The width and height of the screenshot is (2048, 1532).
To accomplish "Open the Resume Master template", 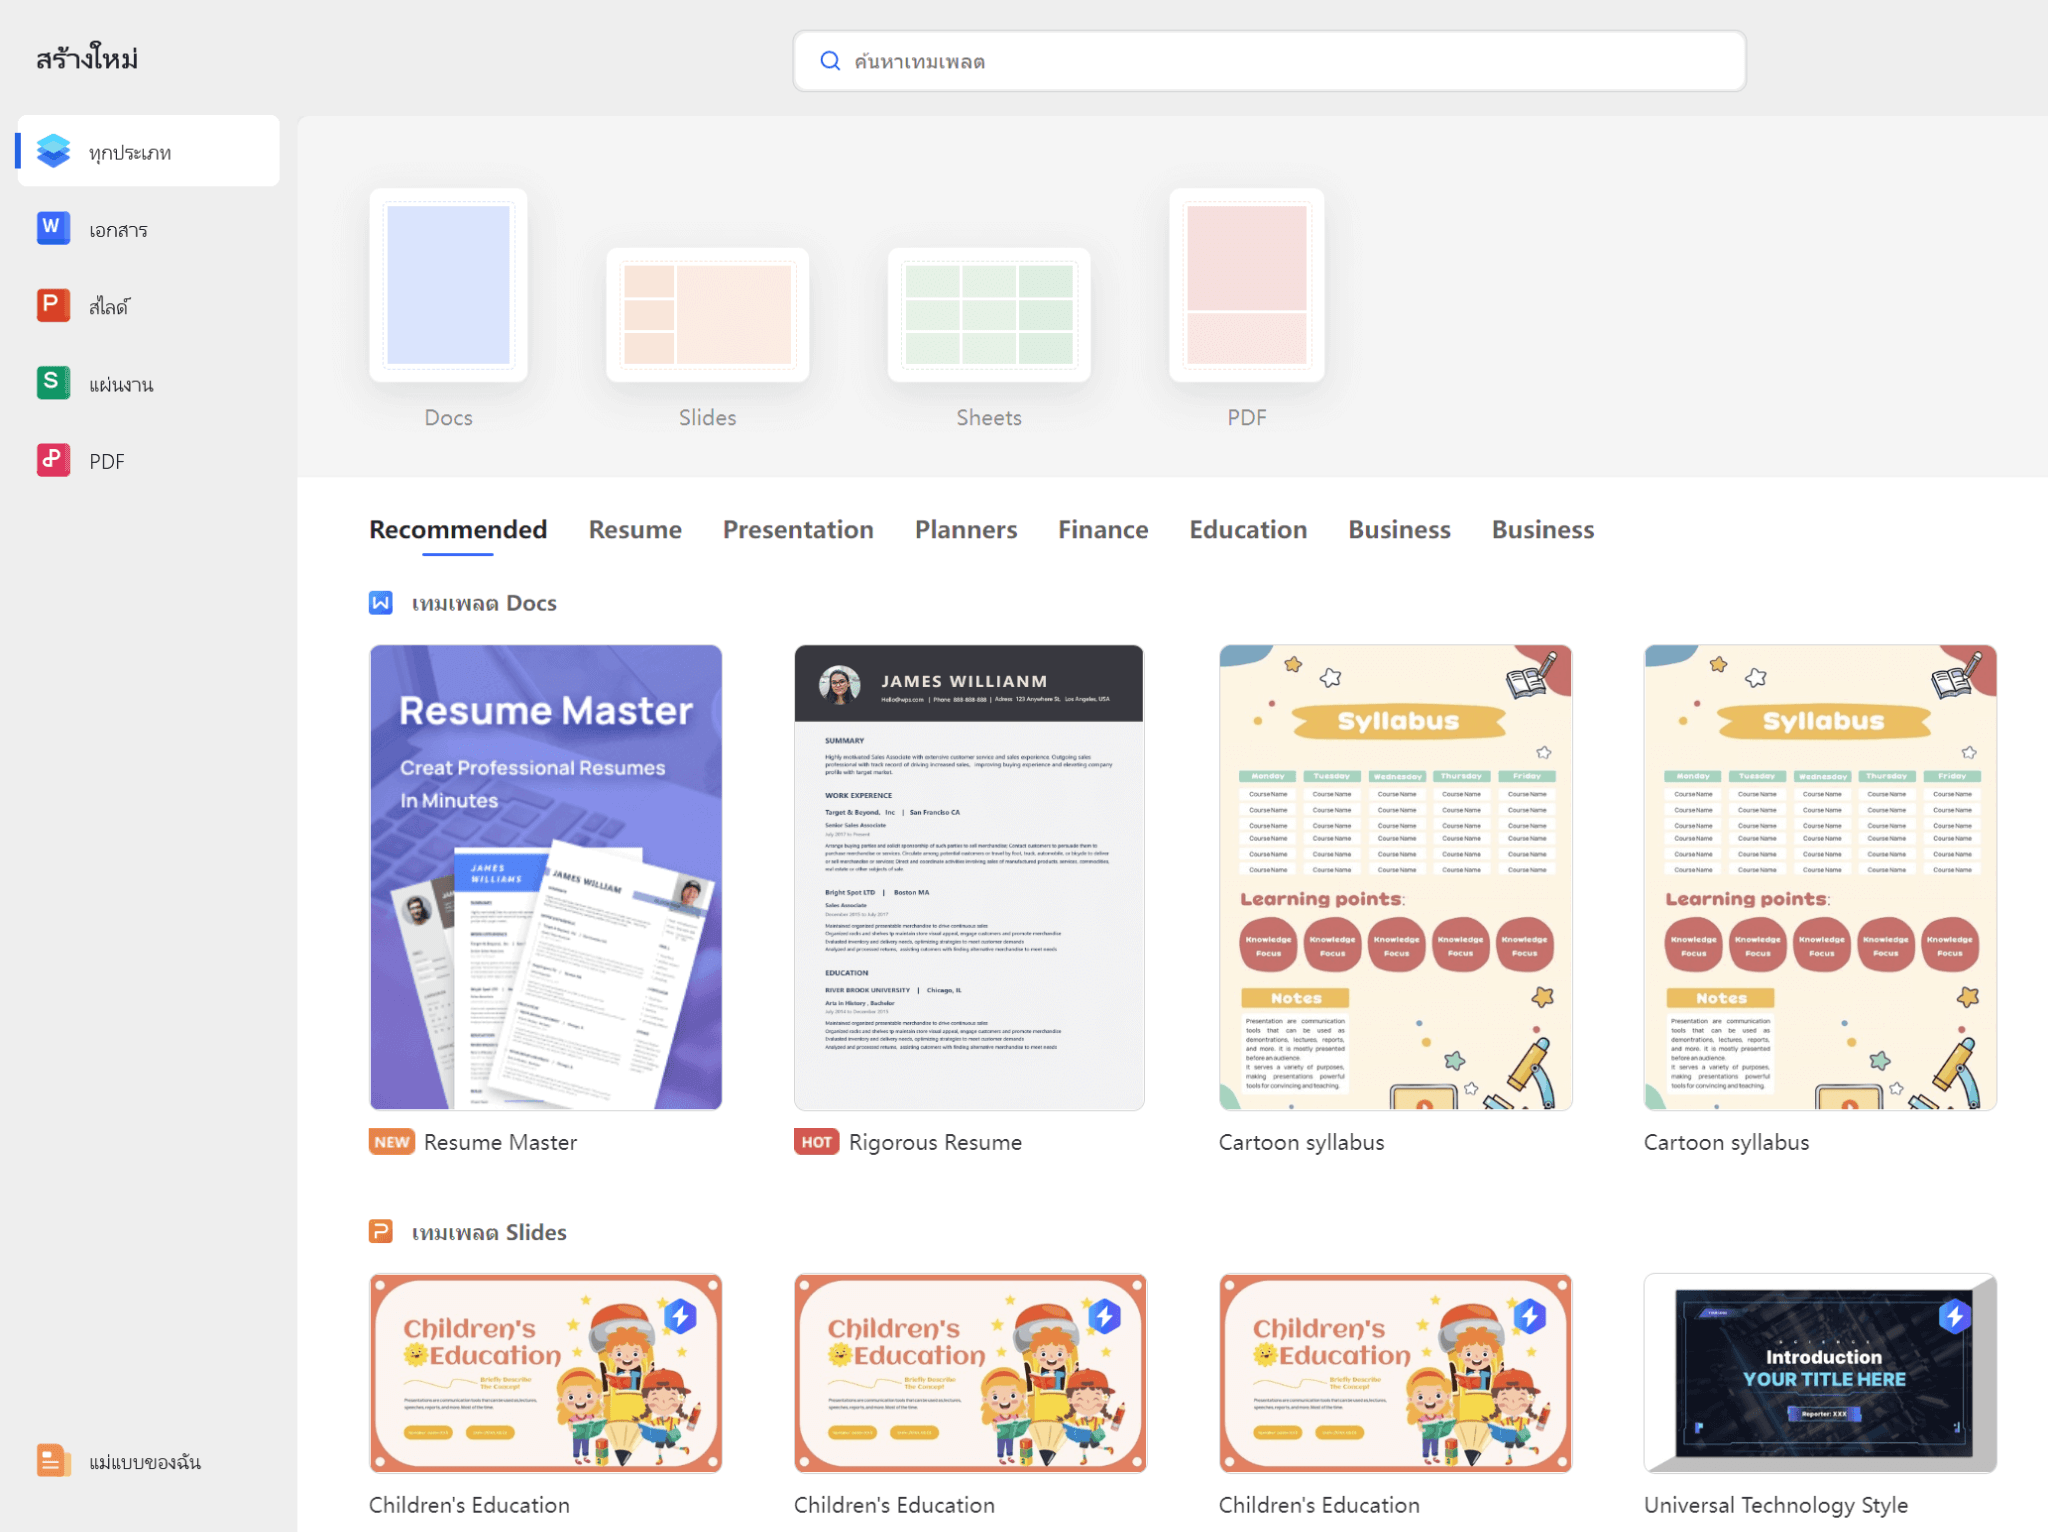I will [546, 877].
